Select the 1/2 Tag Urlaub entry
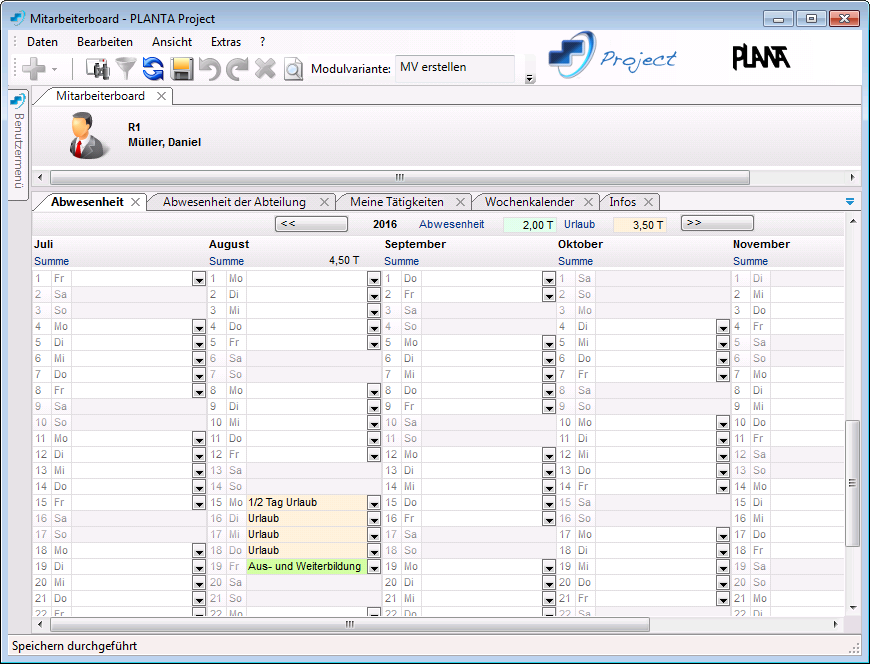The height and width of the screenshot is (664, 870). pos(306,503)
